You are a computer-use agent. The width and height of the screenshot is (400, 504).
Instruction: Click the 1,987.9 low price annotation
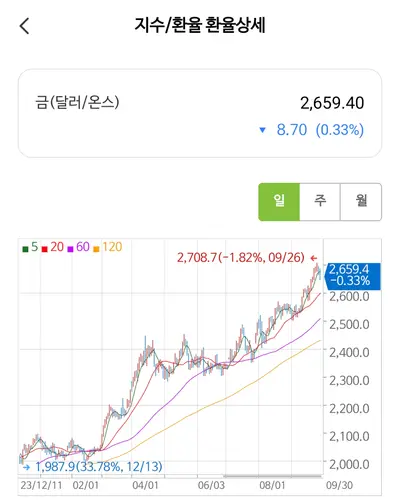pyautogui.click(x=99, y=466)
